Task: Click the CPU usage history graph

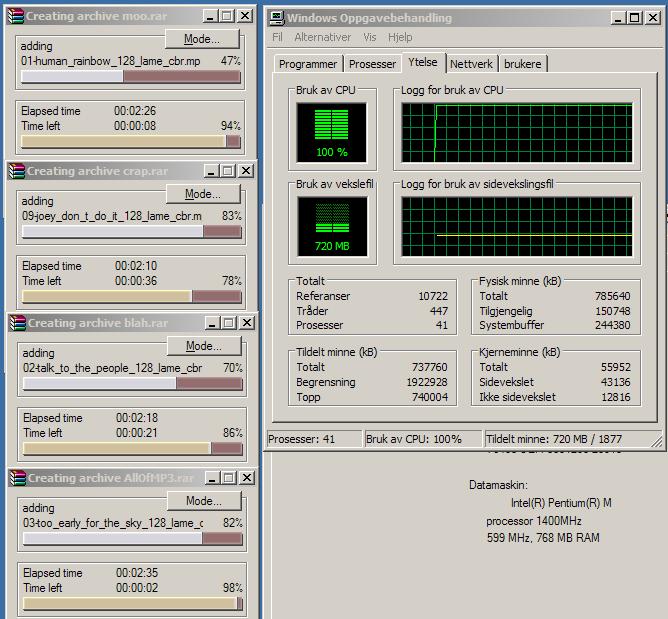Action: point(517,132)
